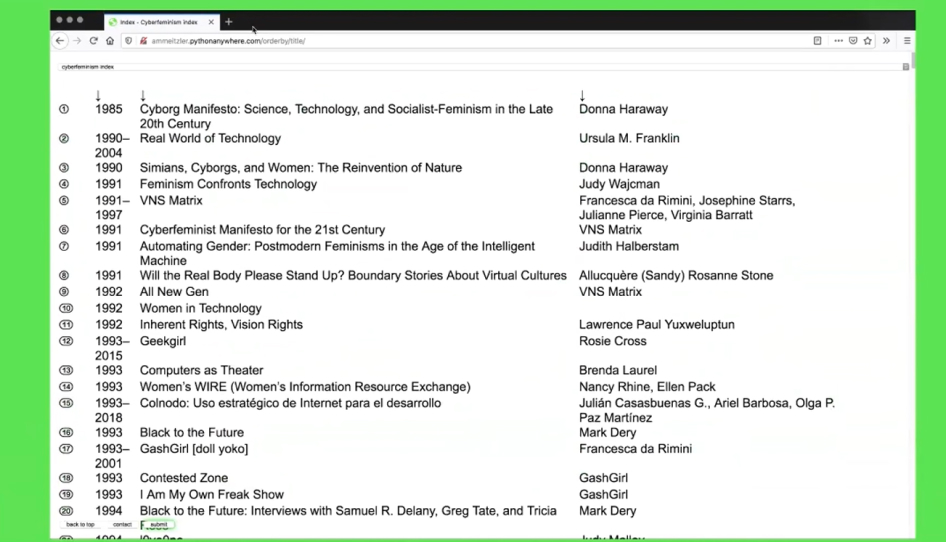The image size is (946, 542).
Task: Open the VNS Matrix 1991–1997 title
Action: tap(171, 200)
